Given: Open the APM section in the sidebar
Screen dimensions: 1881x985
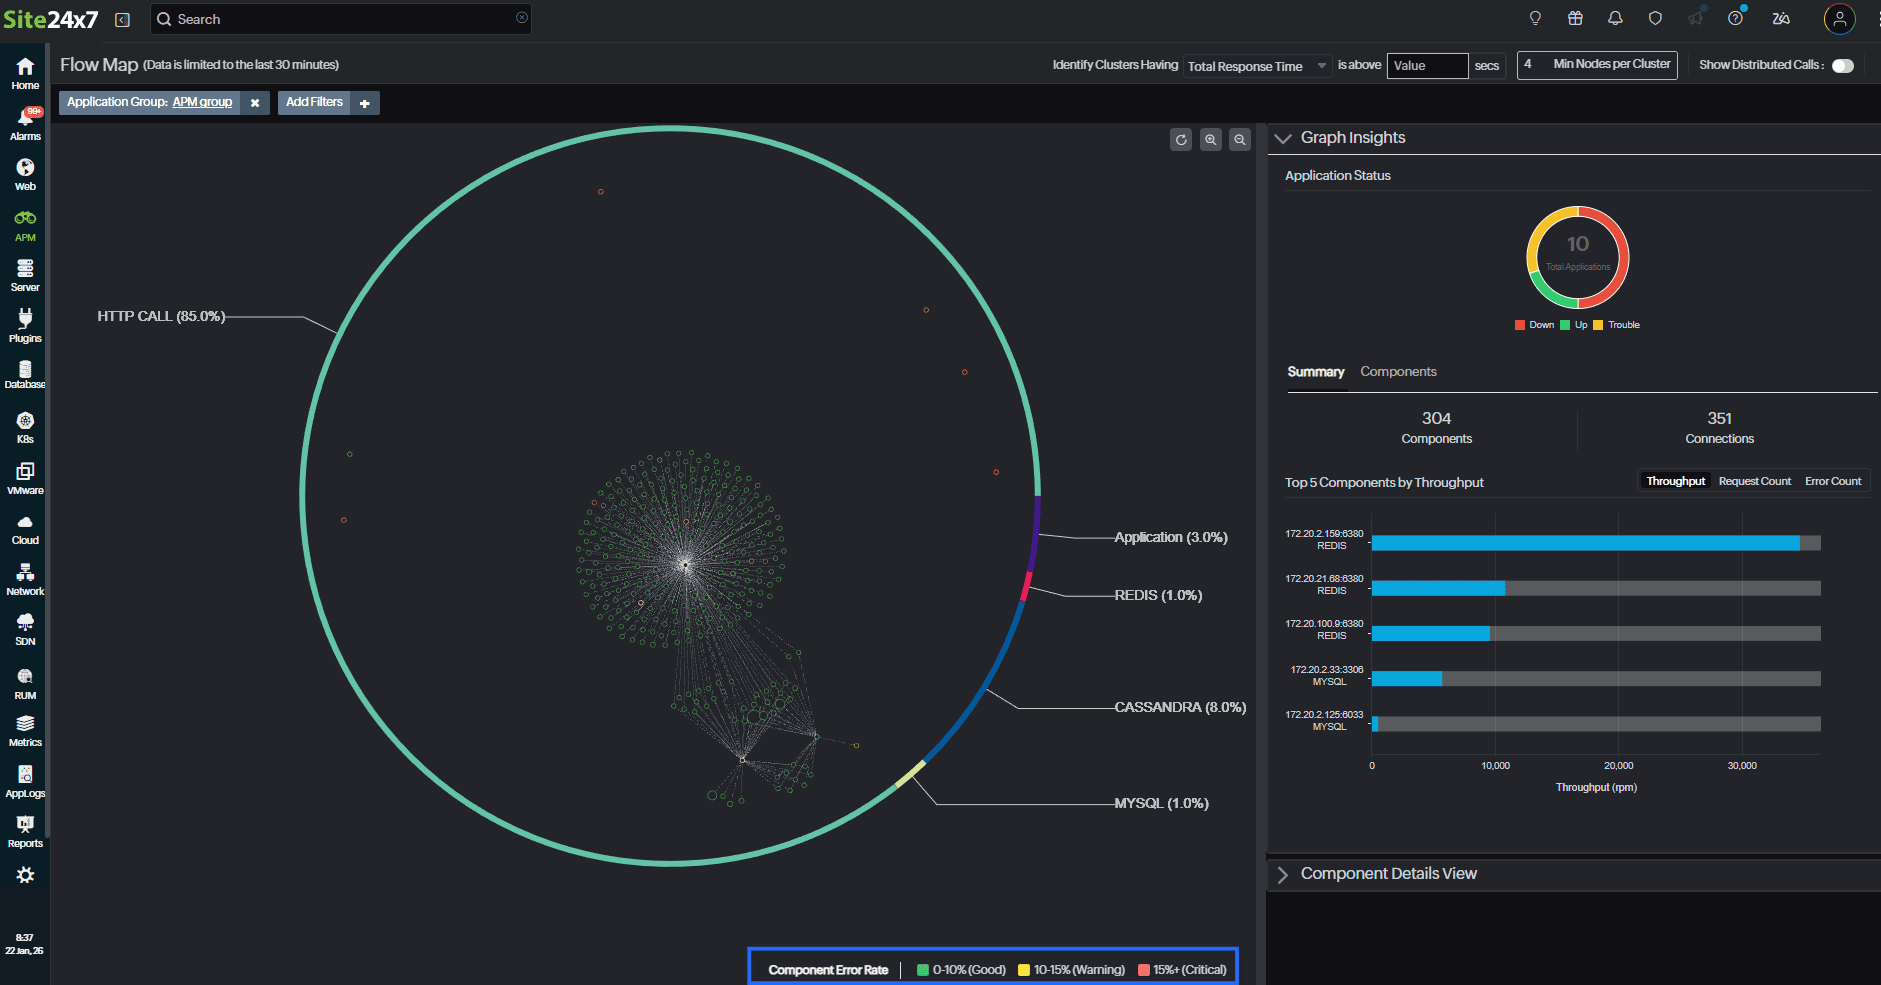Looking at the screenshot, I should click(x=23, y=224).
